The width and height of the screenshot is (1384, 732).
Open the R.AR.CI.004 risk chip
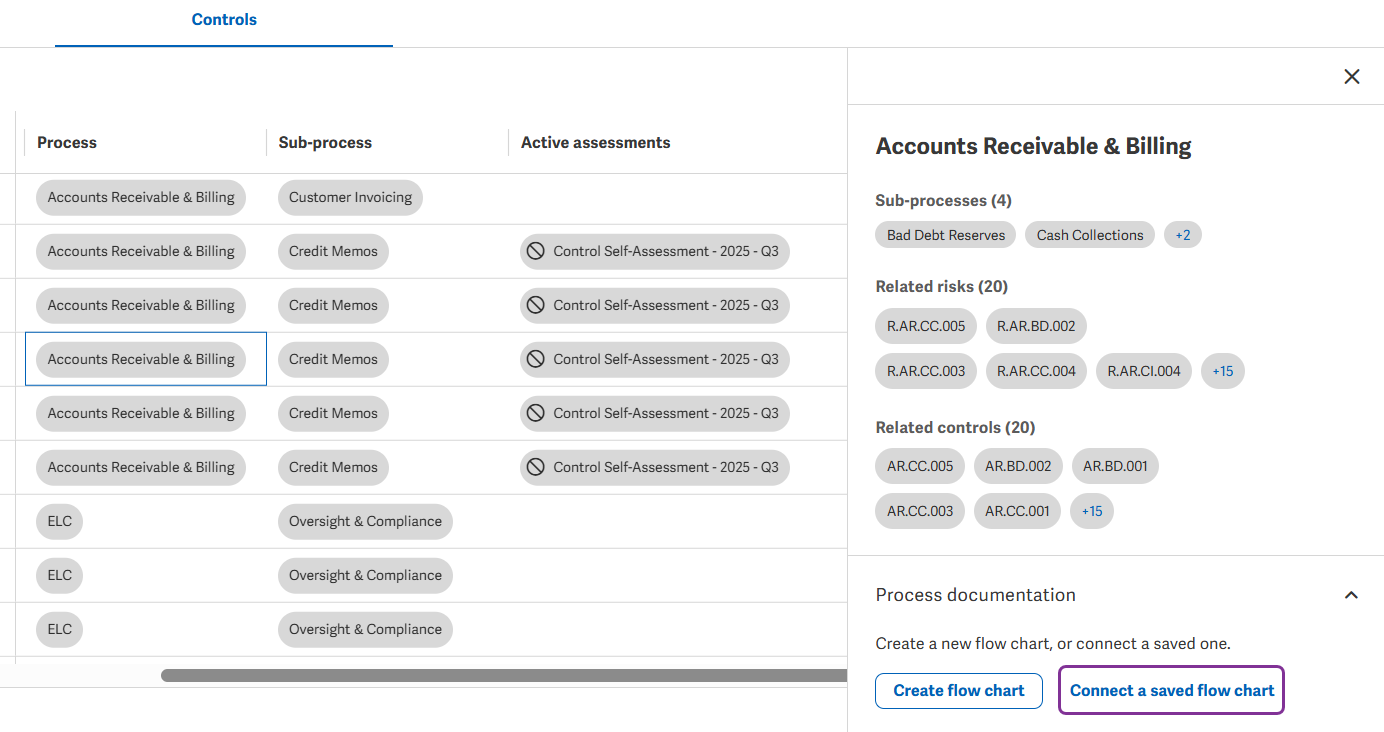pyautogui.click(x=1144, y=371)
